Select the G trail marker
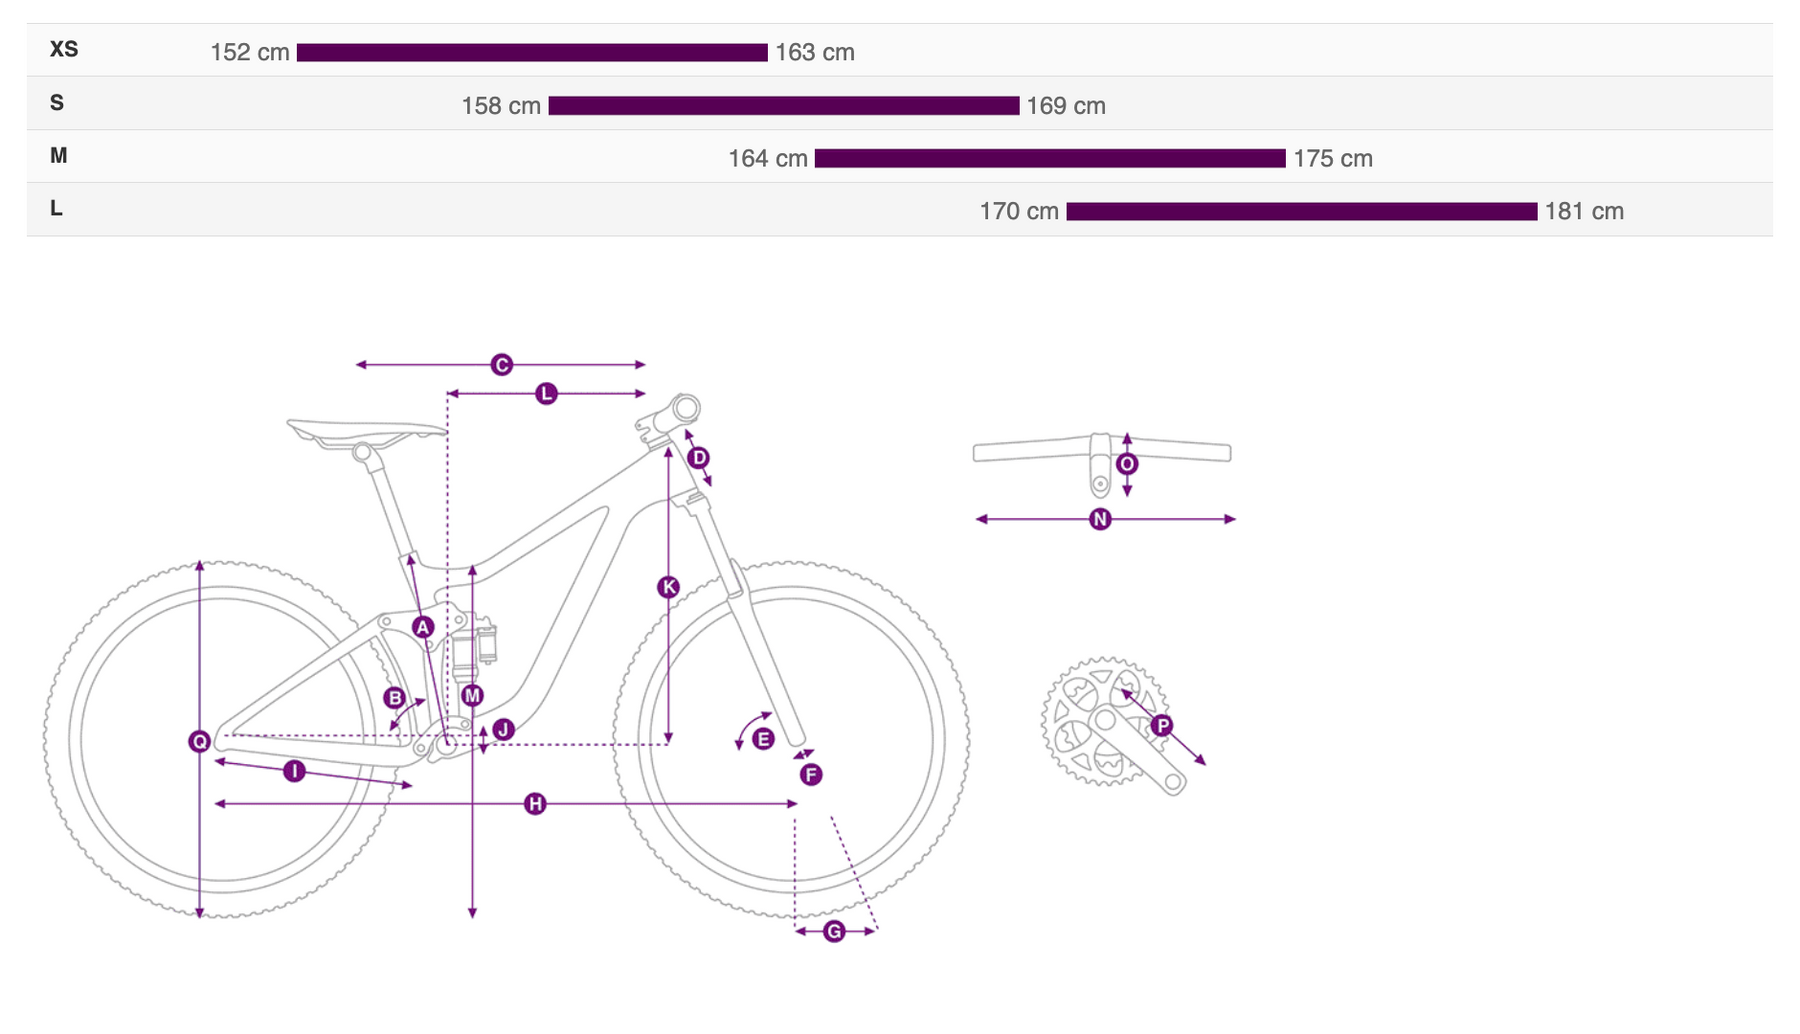Viewport: 1800px width, 1034px height. pos(834,932)
